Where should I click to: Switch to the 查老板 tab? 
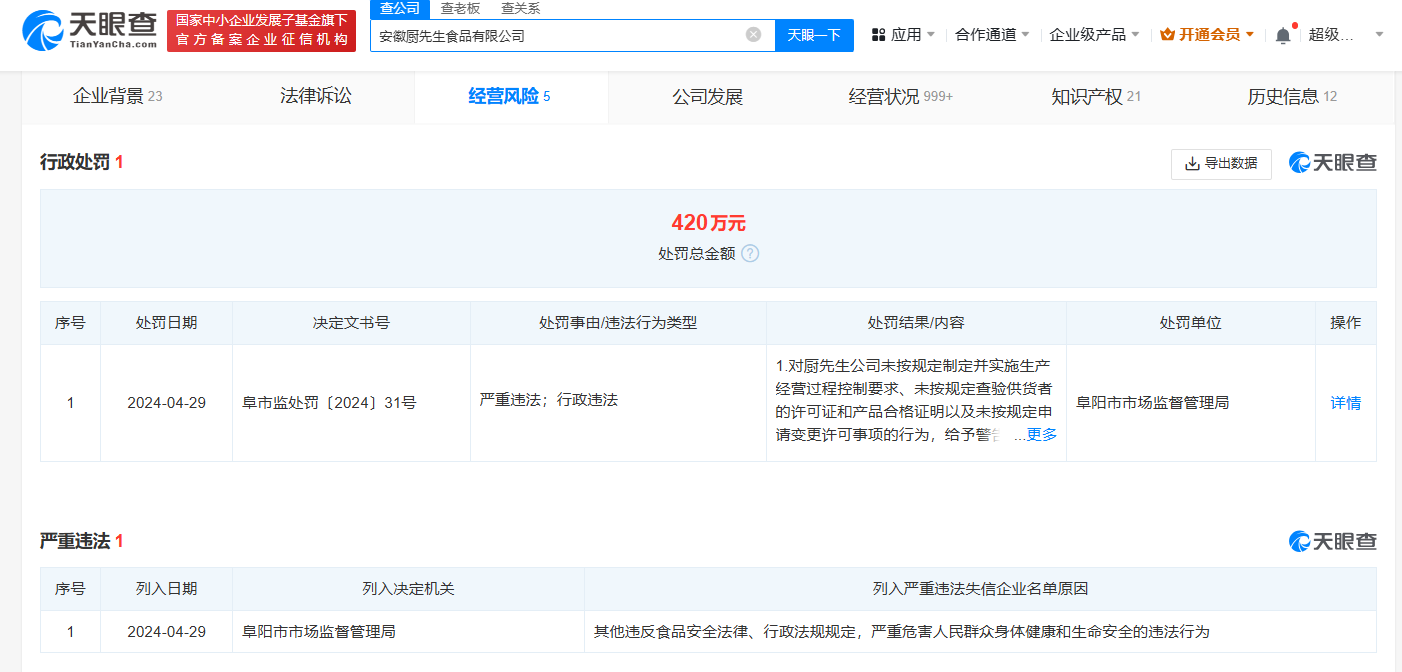point(460,8)
